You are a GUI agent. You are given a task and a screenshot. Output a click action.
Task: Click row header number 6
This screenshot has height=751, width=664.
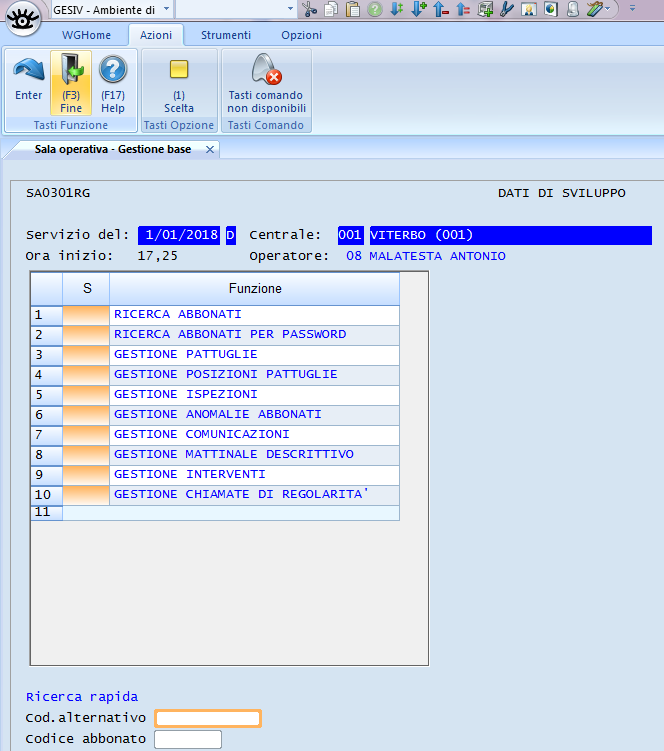(x=46, y=415)
